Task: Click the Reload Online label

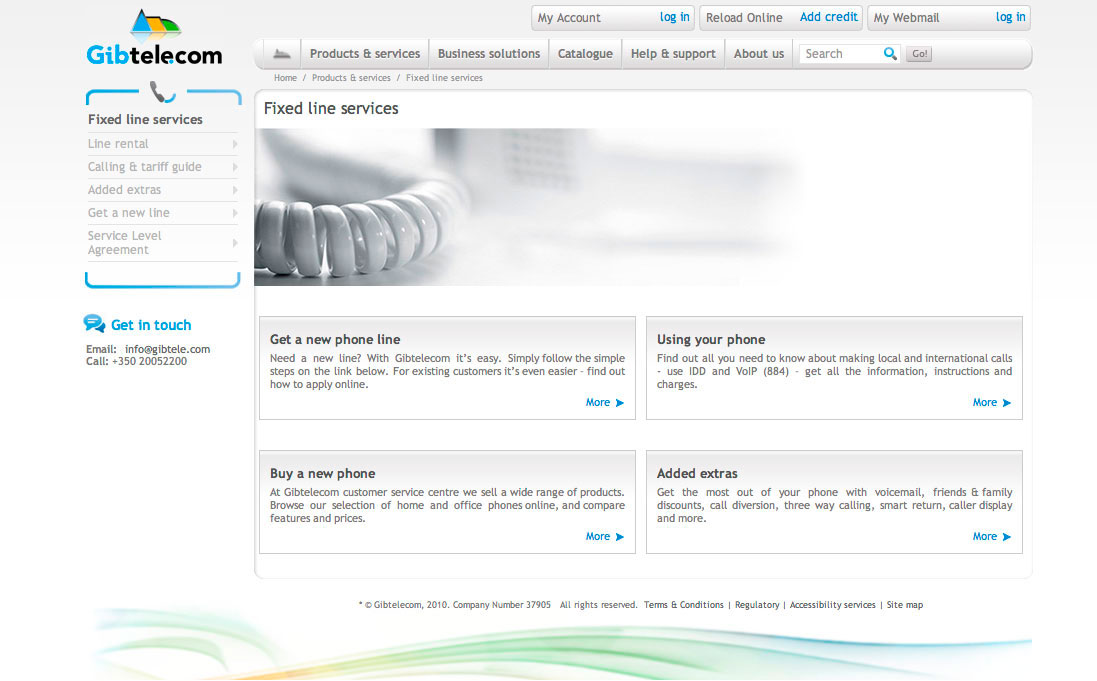Action: [x=744, y=17]
